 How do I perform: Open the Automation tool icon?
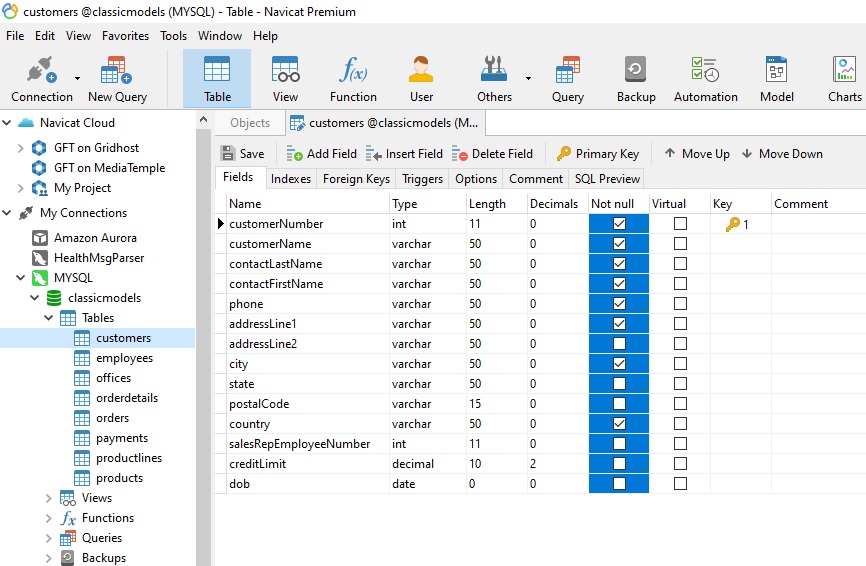pos(705,79)
